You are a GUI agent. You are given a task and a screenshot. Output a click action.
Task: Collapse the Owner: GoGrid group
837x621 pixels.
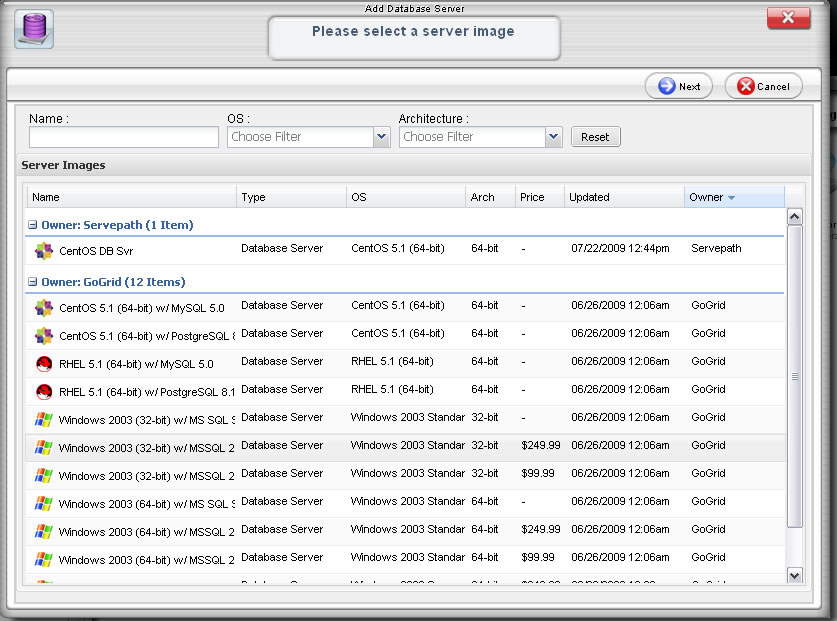point(33,283)
